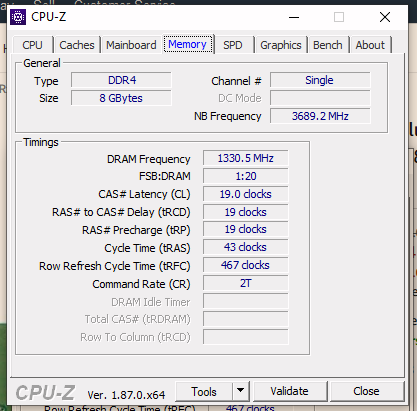The image size is (417, 411).
Task: Click the CPU-Z app icon in title bar
Action: [18, 17]
